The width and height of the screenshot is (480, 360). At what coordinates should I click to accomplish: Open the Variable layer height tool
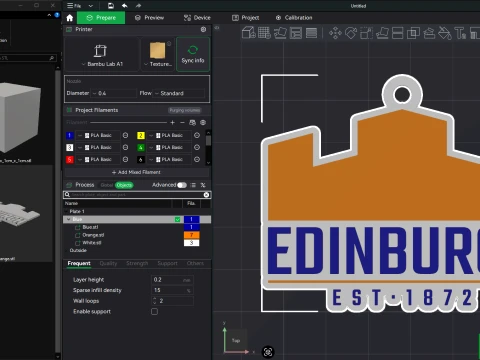311,33
